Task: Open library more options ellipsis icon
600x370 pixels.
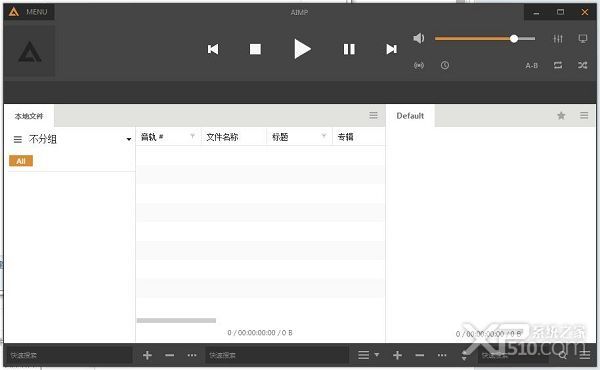Action: pos(192,355)
